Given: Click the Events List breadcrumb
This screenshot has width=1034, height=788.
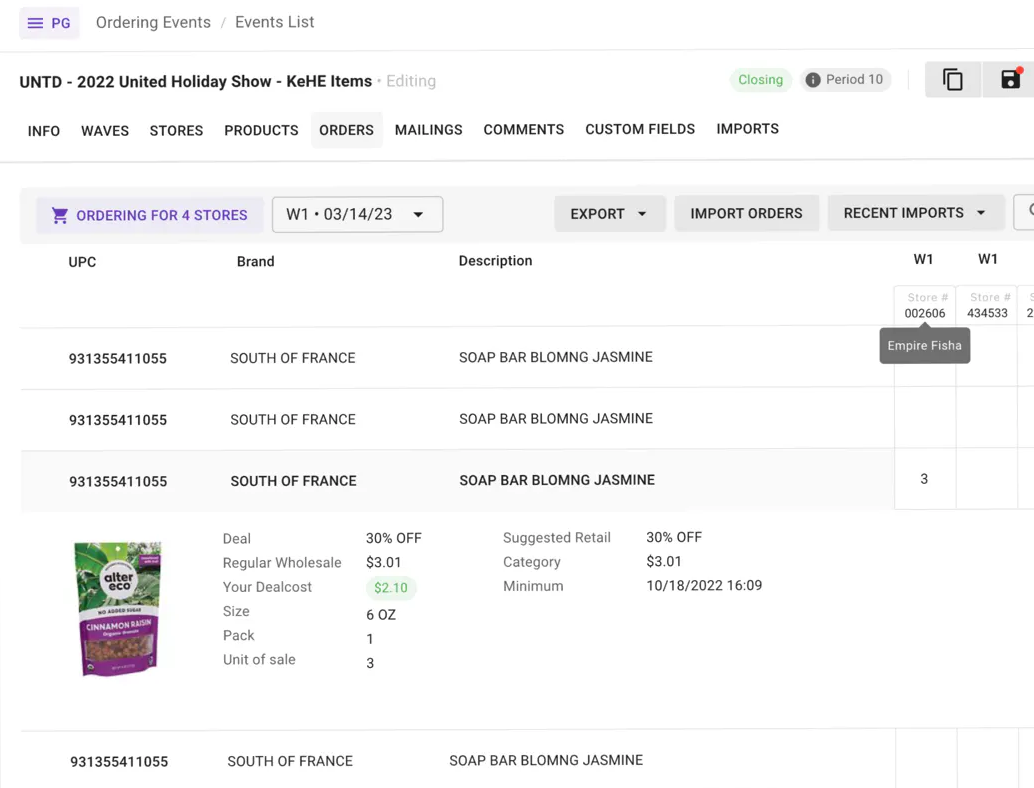Looking at the screenshot, I should (274, 22).
